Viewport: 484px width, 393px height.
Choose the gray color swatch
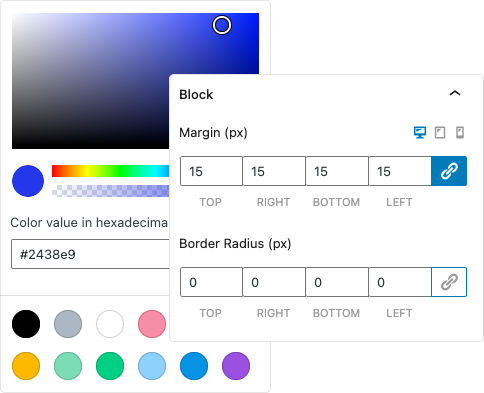click(x=68, y=324)
